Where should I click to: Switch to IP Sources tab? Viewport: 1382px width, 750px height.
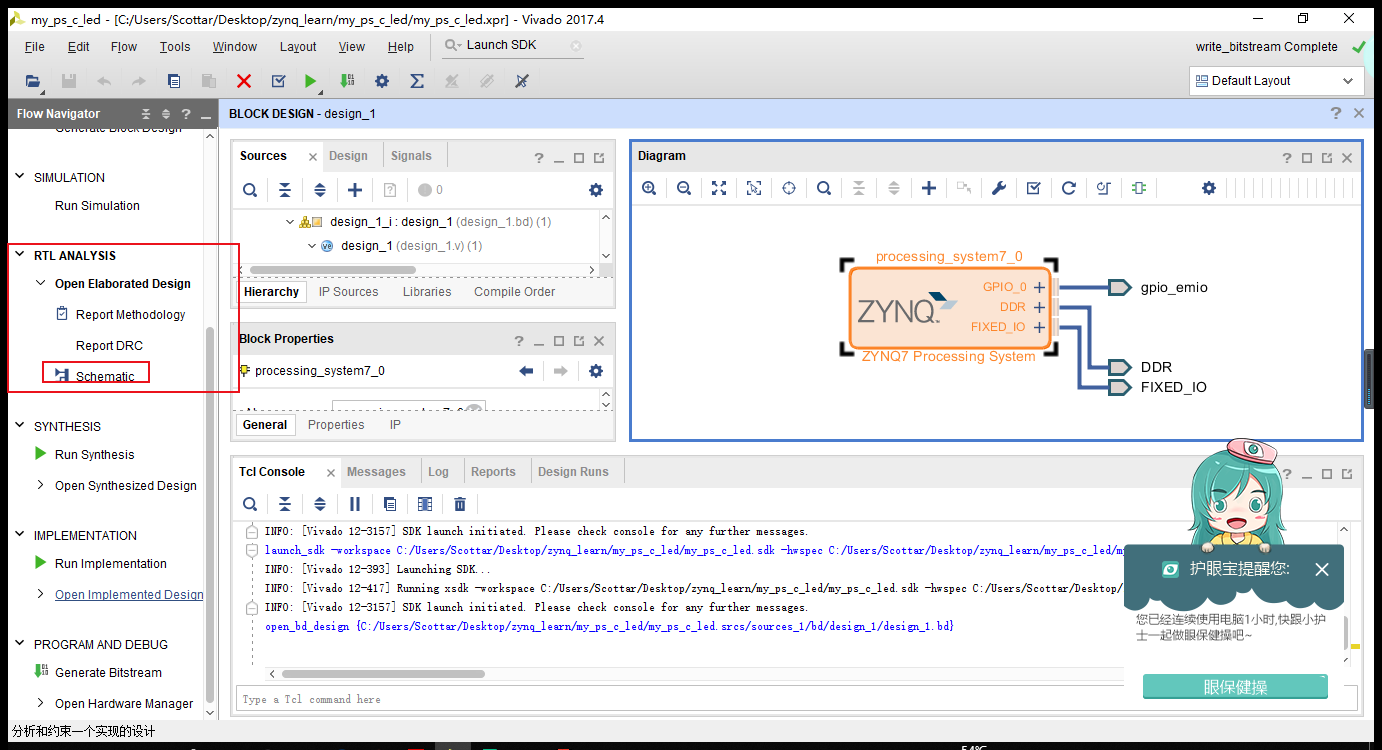click(348, 292)
